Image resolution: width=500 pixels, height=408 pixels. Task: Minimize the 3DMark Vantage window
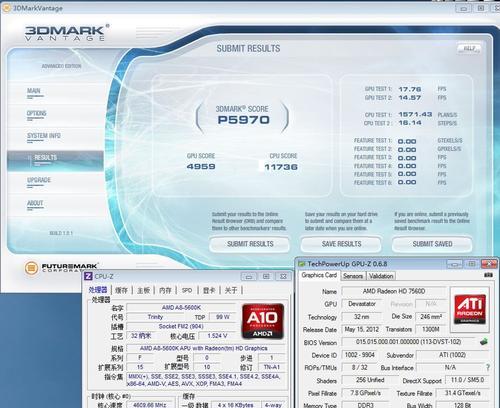[x=464, y=8]
